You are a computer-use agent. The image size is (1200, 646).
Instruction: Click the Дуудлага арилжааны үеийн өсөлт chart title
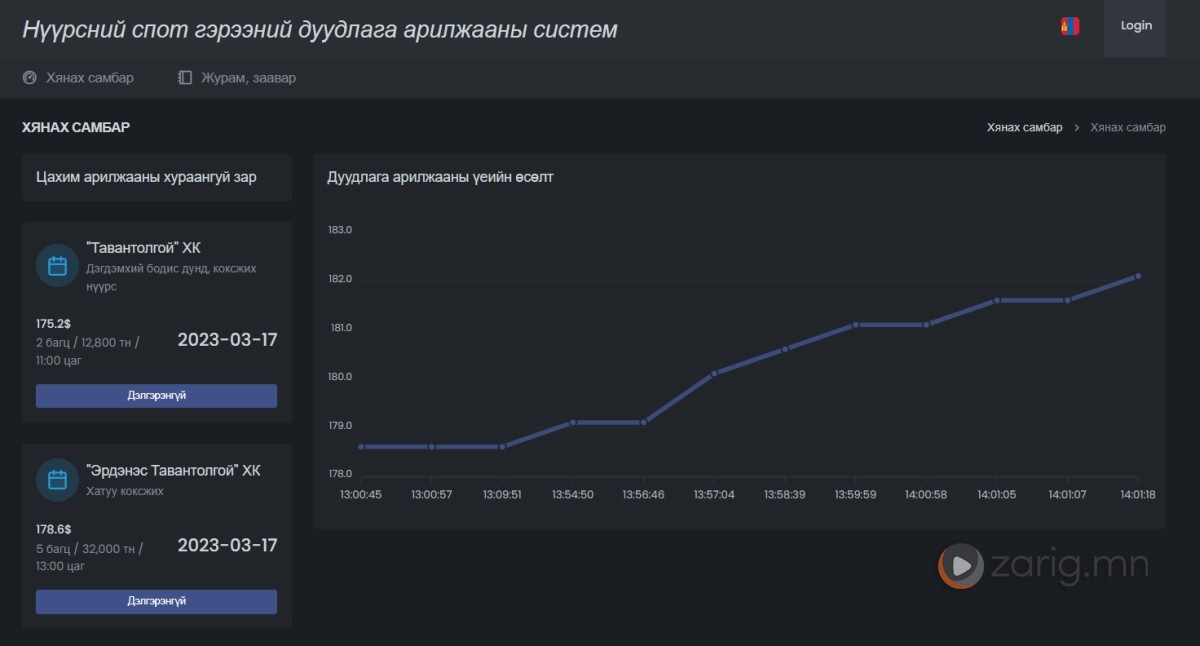[x=441, y=177]
